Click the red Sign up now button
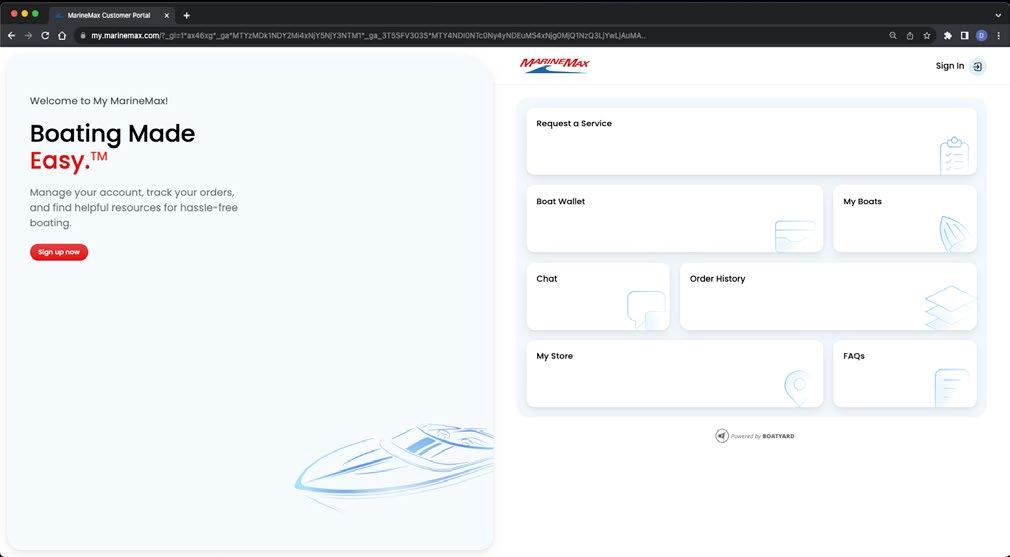This screenshot has width=1010, height=557. (59, 252)
